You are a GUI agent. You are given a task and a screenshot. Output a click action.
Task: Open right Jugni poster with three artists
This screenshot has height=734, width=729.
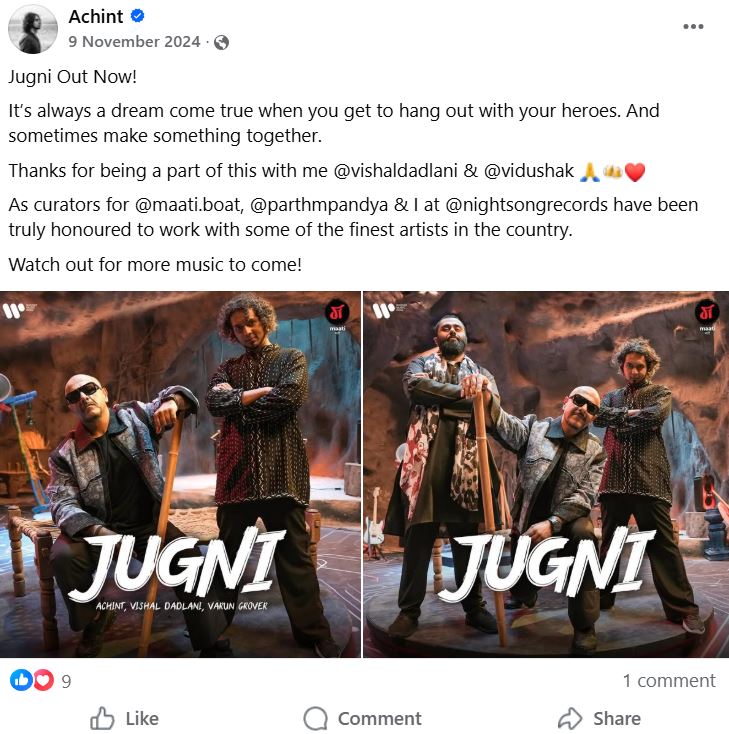[546, 474]
